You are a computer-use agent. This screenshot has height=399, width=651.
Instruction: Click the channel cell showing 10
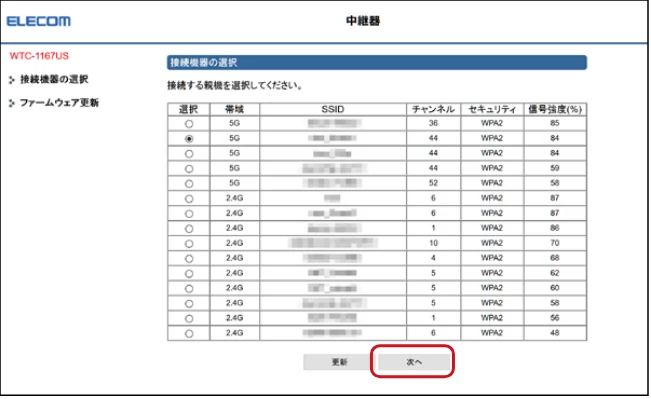[x=433, y=243]
